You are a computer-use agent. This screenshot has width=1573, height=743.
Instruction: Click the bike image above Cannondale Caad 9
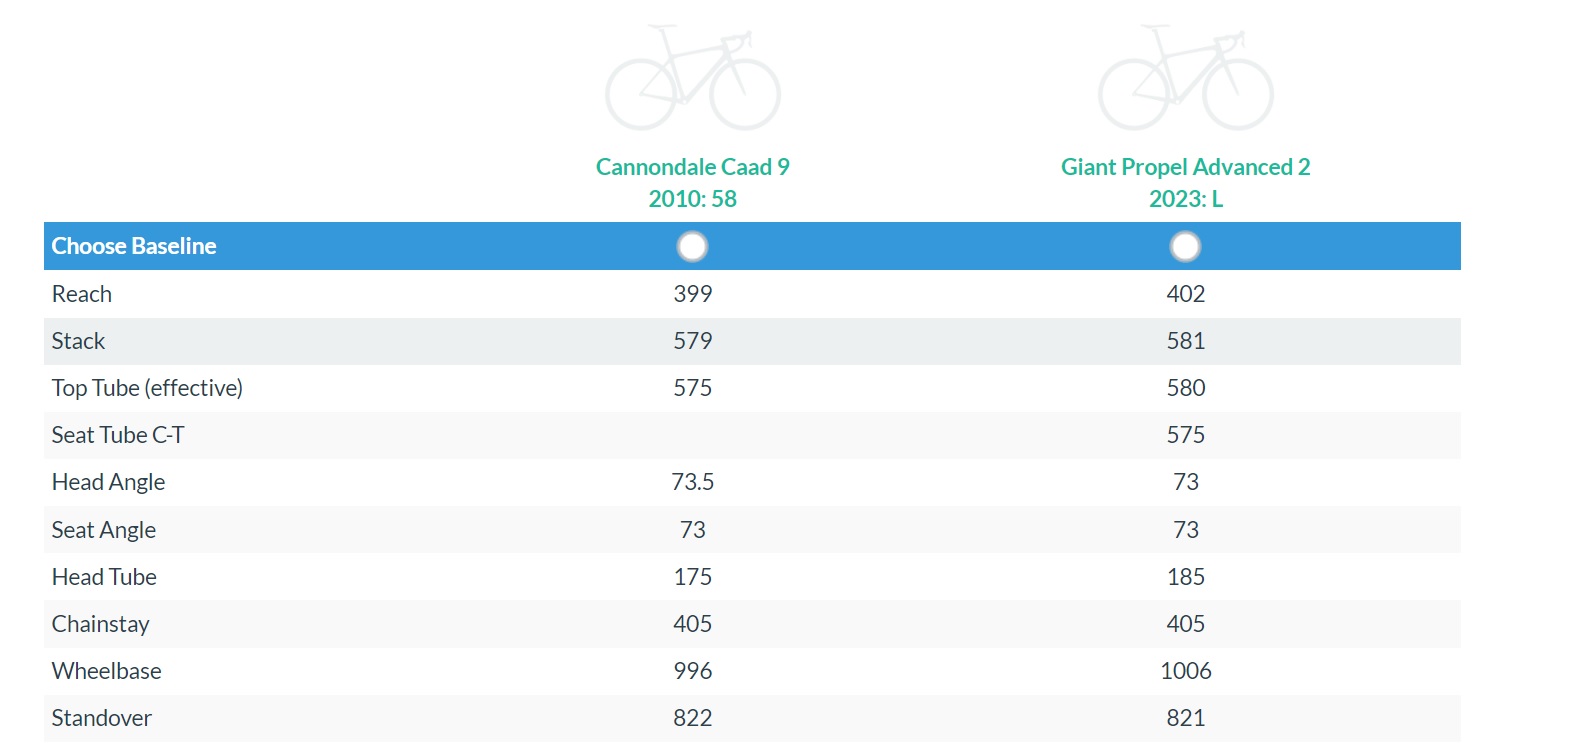(x=692, y=79)
